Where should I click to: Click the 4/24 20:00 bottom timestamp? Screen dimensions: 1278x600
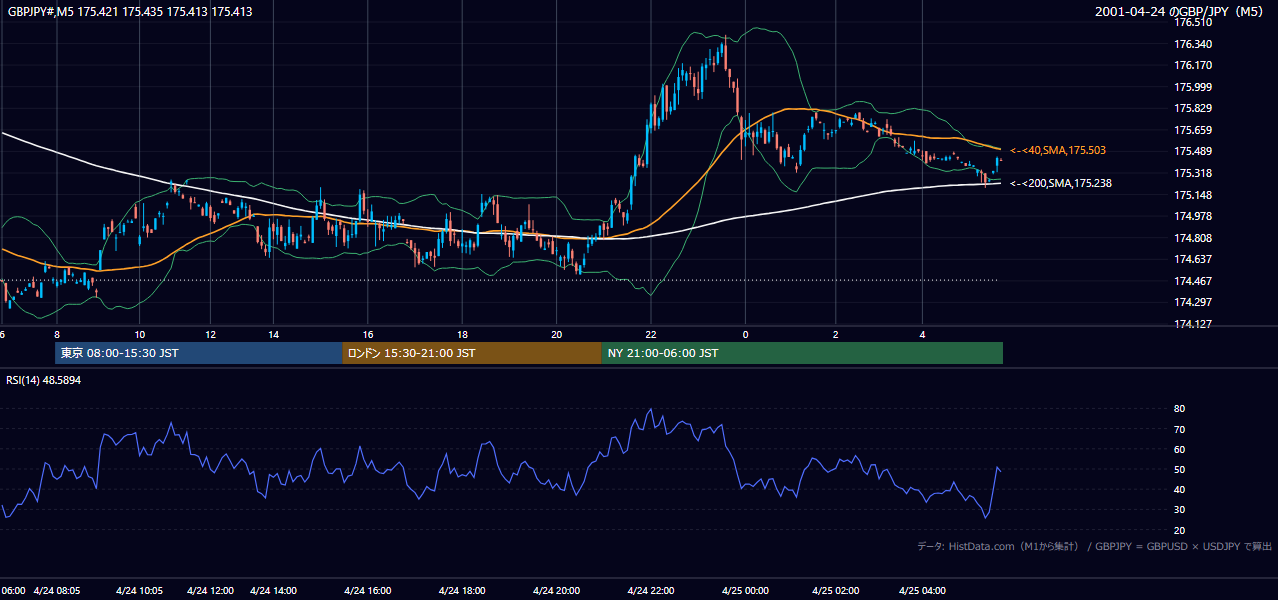(x=557, y=590)
